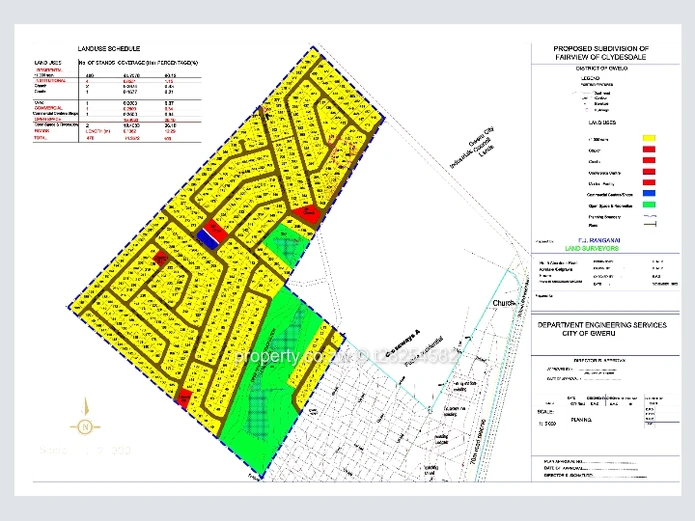Select the blue Commercial Centre legend swatch
695x521 pixels.
(649, 193)
